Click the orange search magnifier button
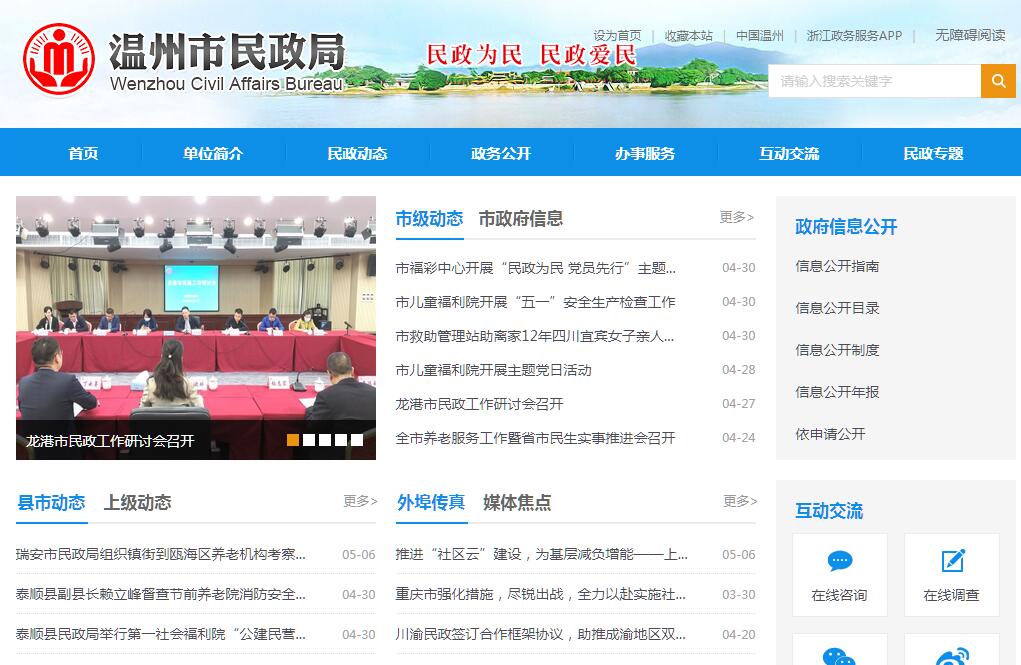 click(998, 81)
